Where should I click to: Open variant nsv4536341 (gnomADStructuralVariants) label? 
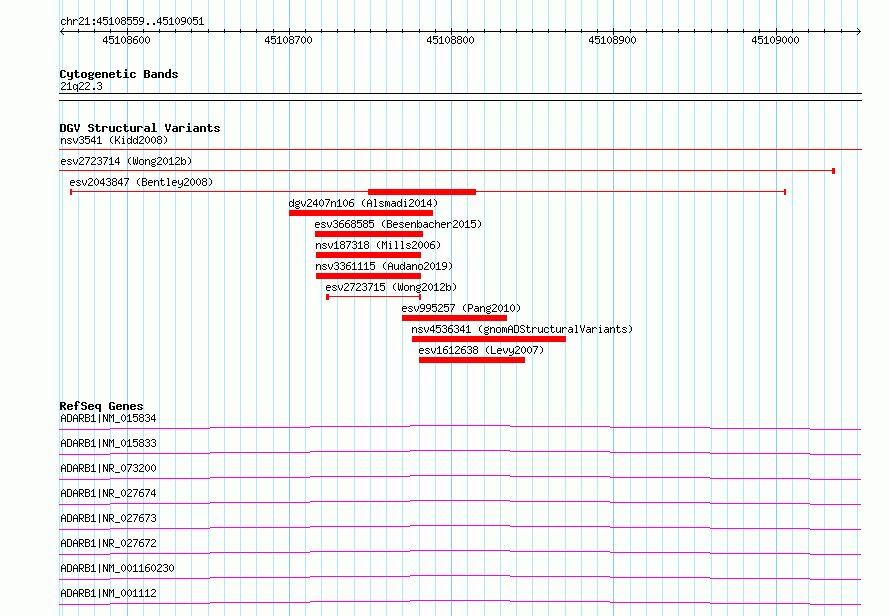(522, 329)
